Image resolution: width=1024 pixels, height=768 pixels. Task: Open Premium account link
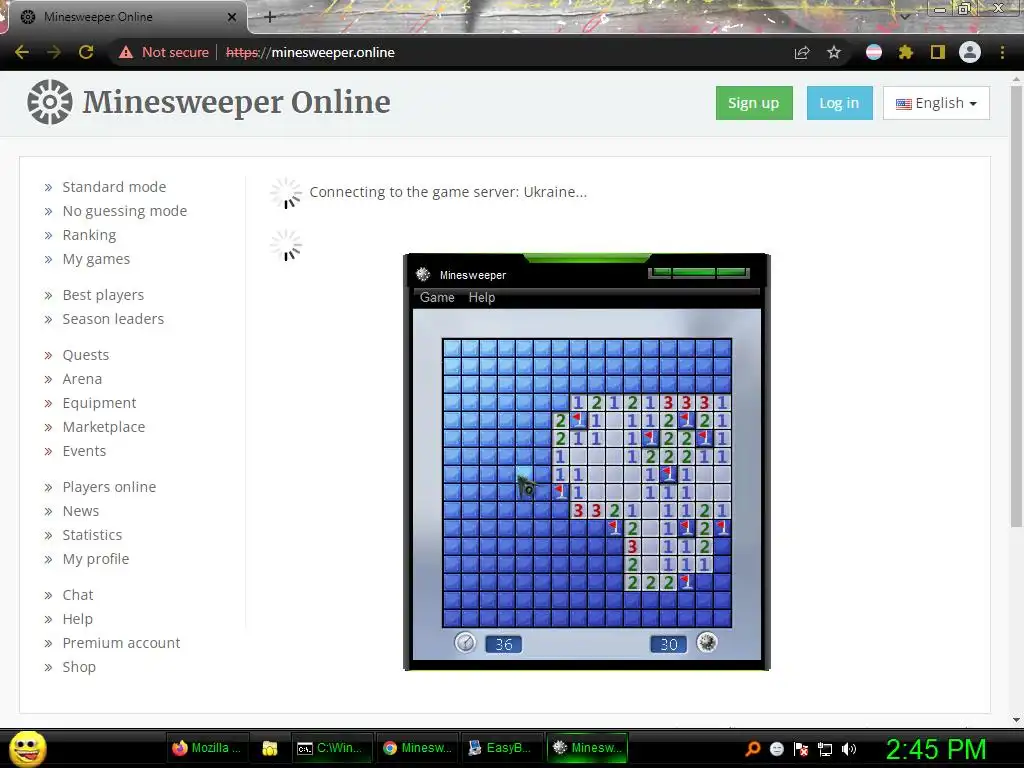[x=121, y=643]
